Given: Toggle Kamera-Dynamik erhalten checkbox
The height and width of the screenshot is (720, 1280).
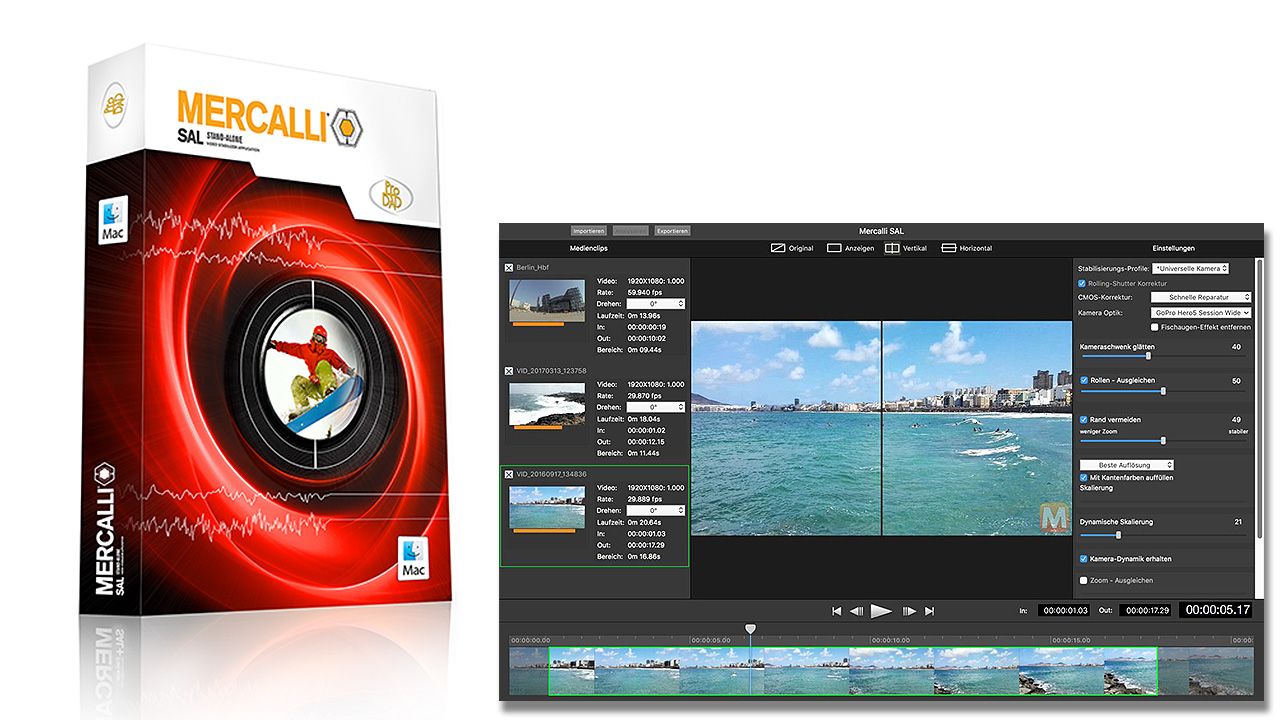Looking at the screenshot, I should (1084, 559).
